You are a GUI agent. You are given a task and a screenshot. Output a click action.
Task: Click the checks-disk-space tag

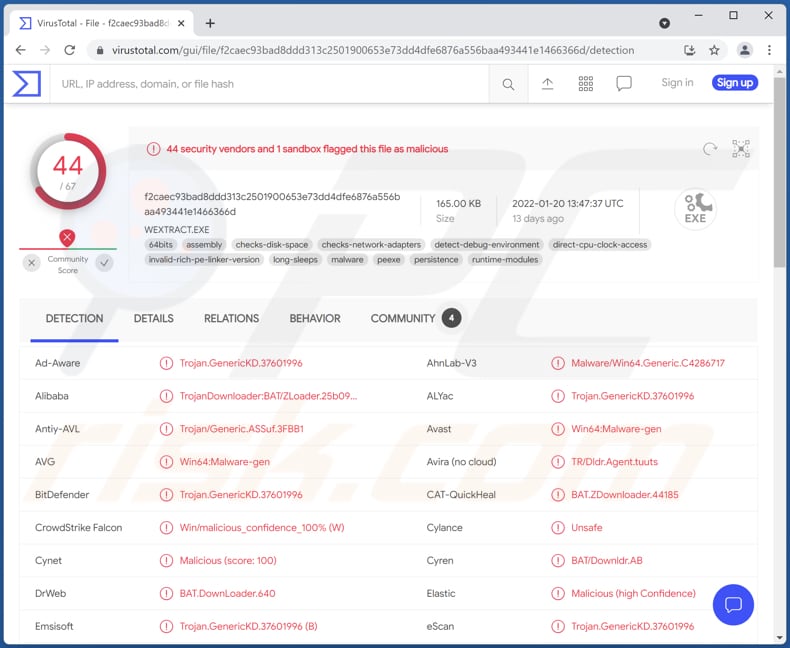(272, 245)
